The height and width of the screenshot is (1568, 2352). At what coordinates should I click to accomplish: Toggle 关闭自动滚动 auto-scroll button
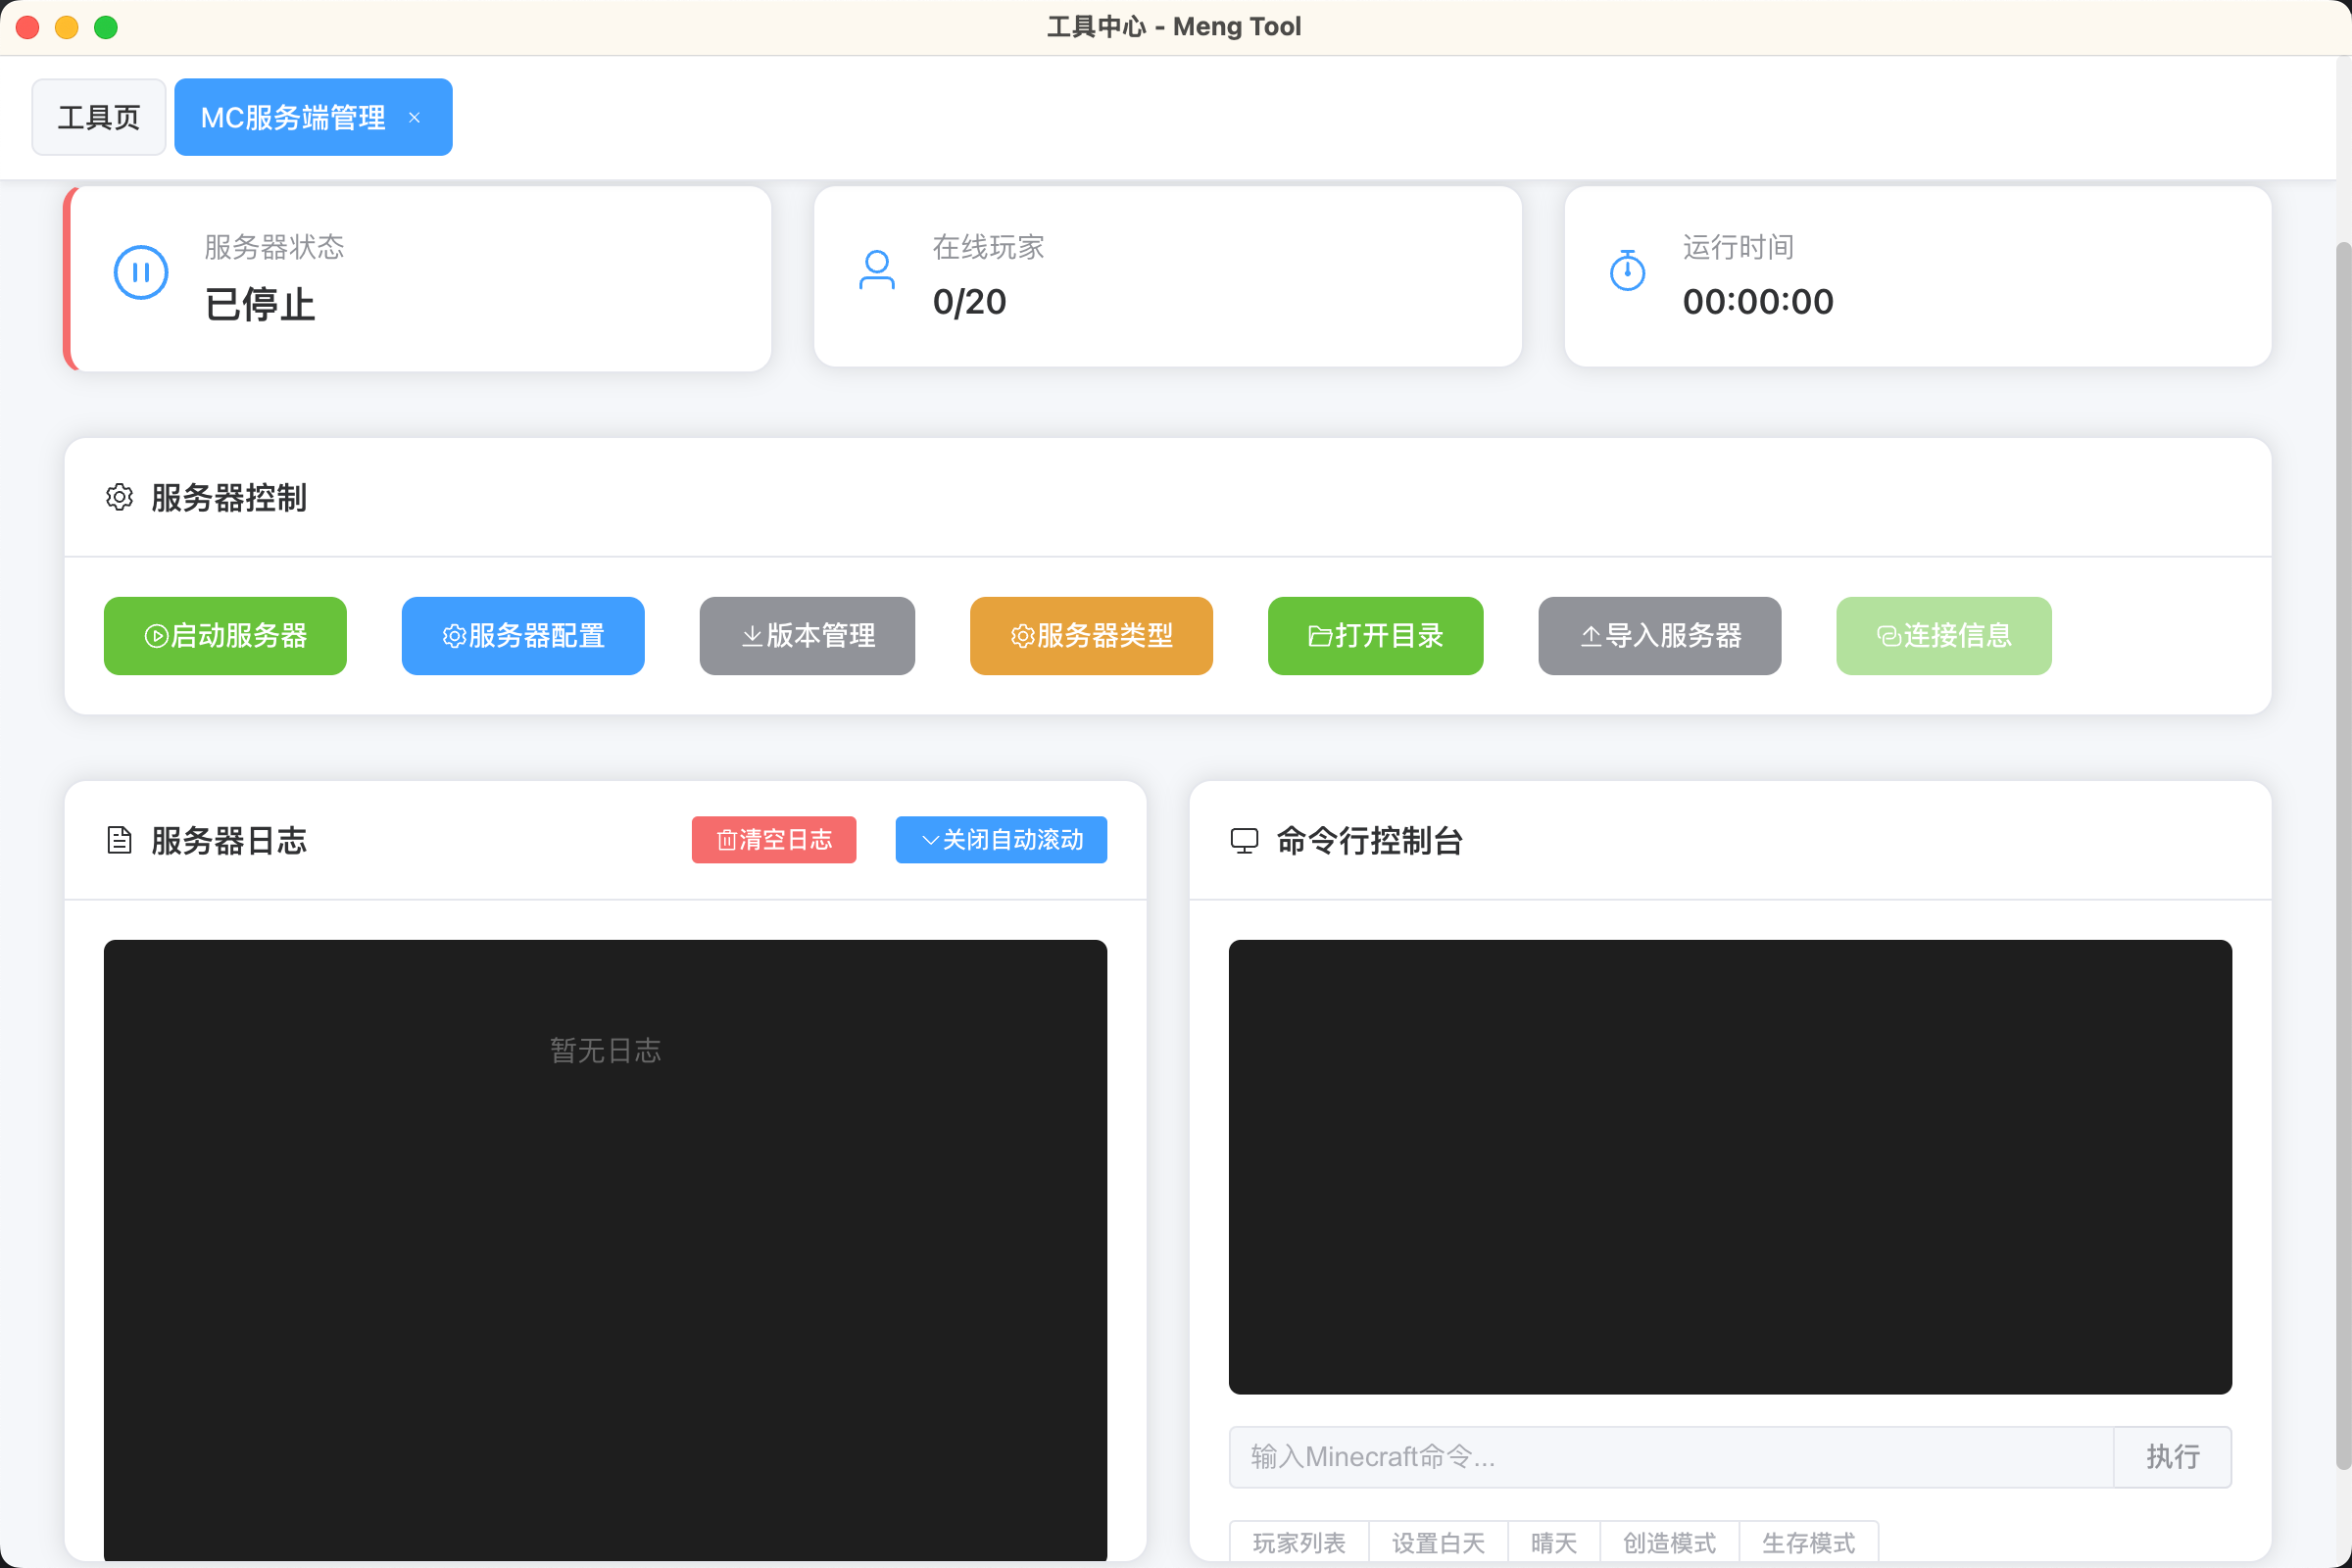1000,840
